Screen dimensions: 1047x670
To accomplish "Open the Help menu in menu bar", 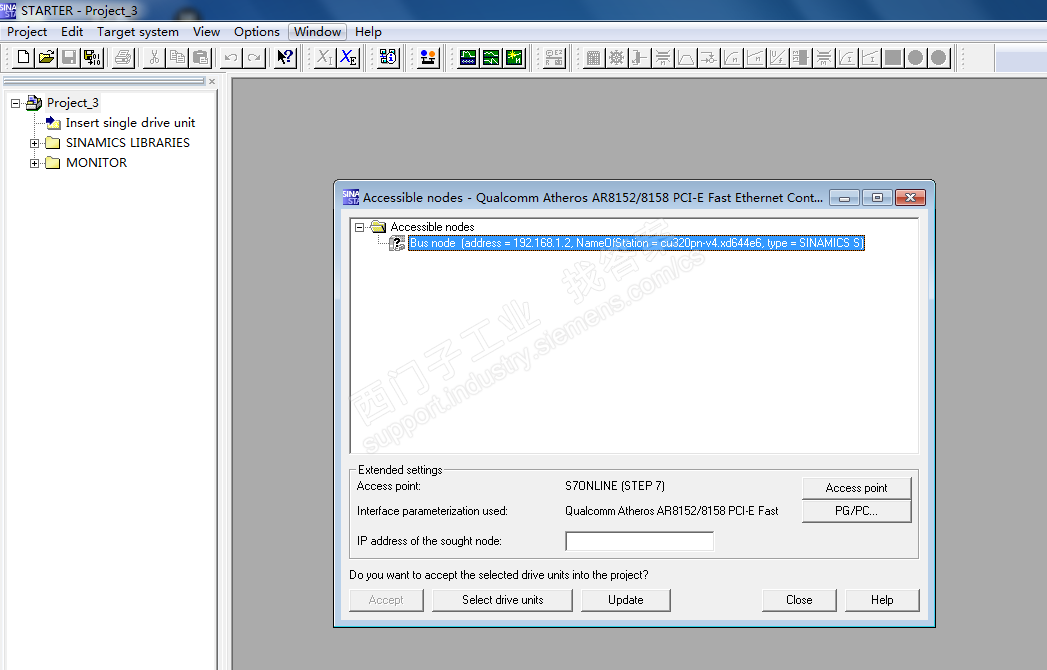I will (x=368, y=31).
